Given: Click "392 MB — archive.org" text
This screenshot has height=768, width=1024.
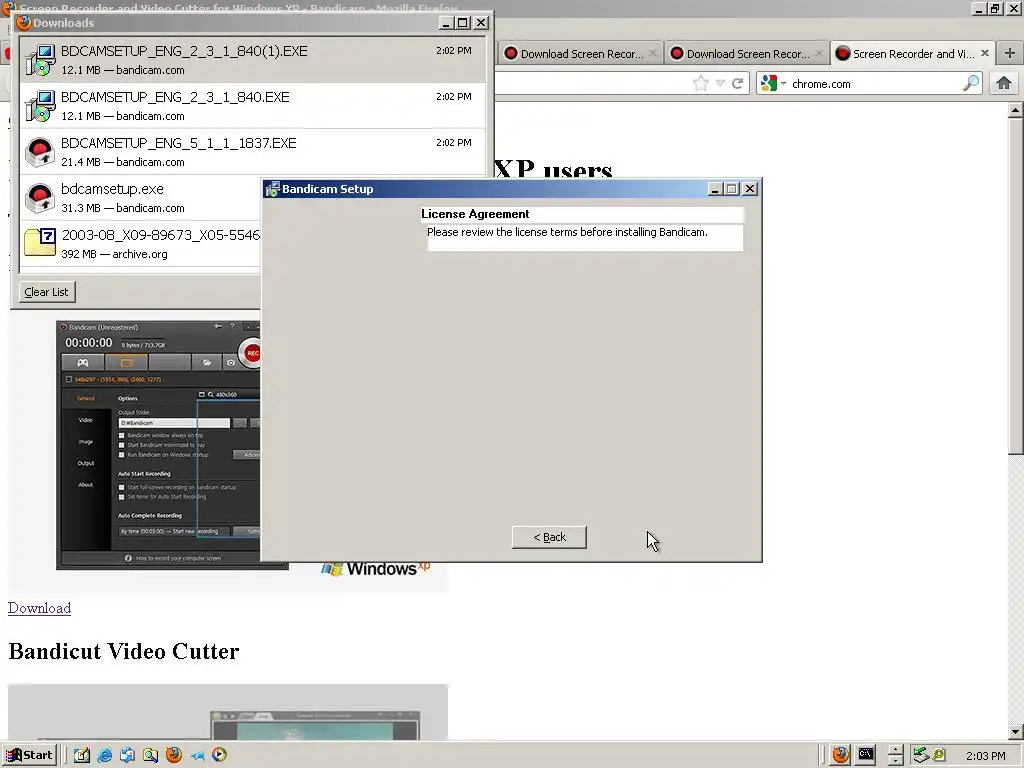Looking at the screenshot, I should point(114,254).
